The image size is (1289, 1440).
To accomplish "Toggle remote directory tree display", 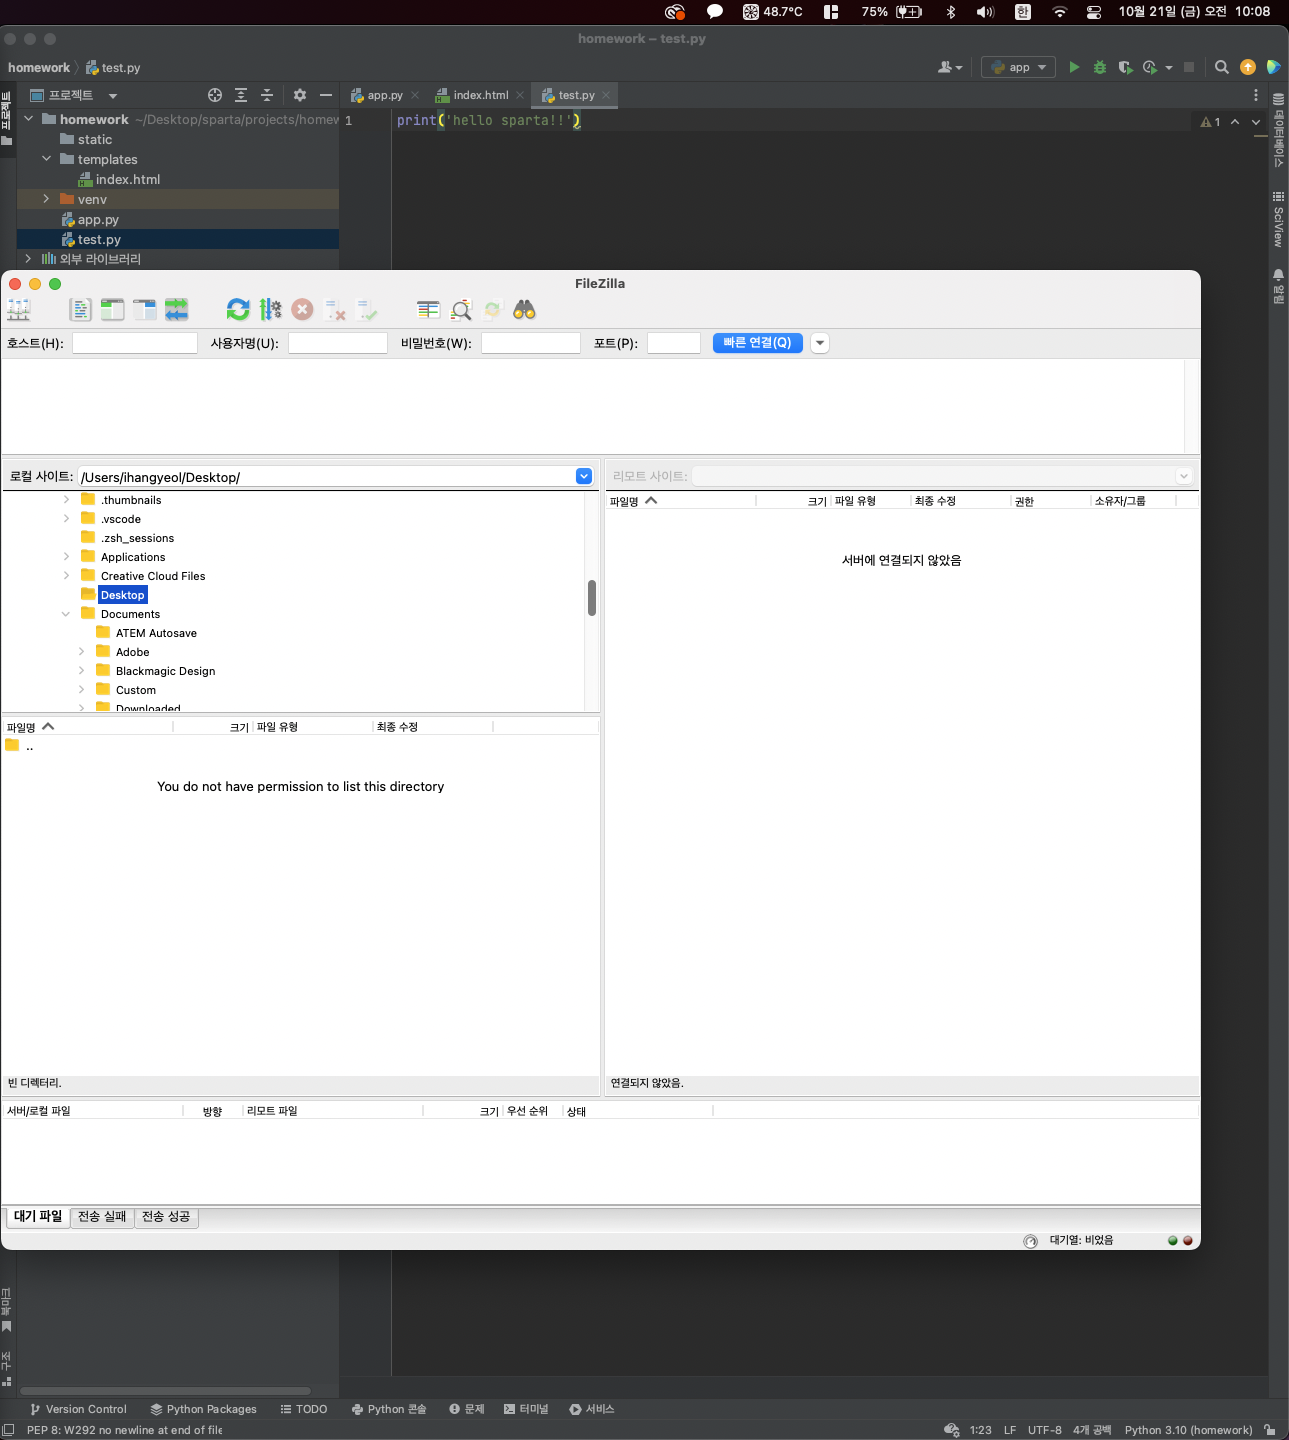I will [145, 310].
